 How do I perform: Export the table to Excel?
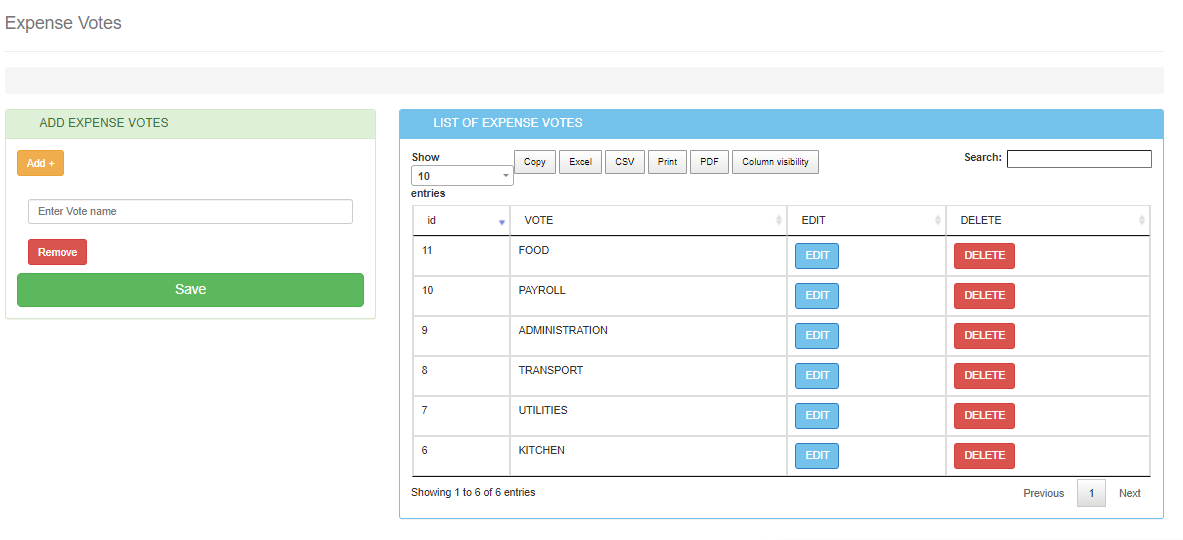click(580, 162)
